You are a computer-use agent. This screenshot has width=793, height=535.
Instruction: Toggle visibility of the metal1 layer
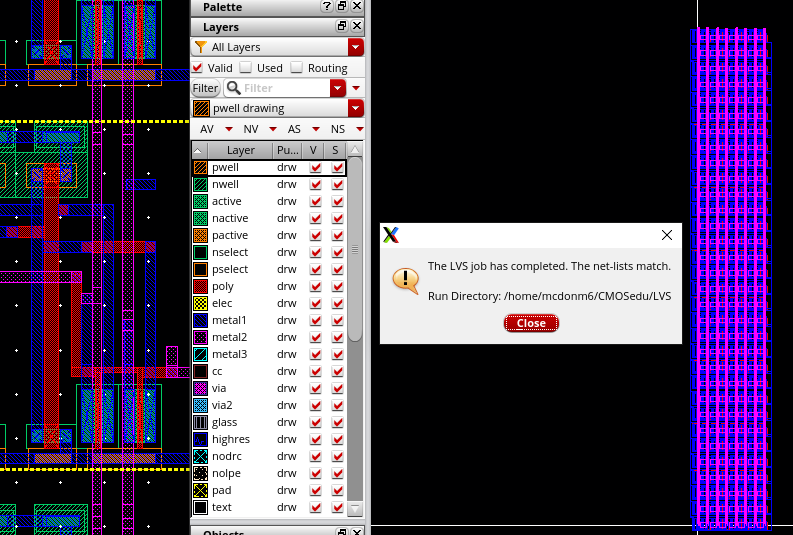click(x=316, y=320)
